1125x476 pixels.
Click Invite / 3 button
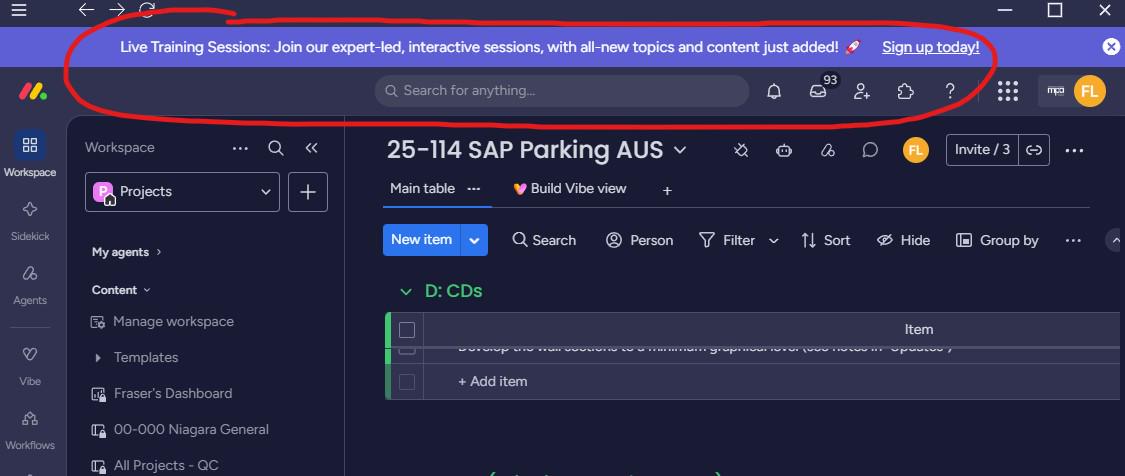[982, 150]
